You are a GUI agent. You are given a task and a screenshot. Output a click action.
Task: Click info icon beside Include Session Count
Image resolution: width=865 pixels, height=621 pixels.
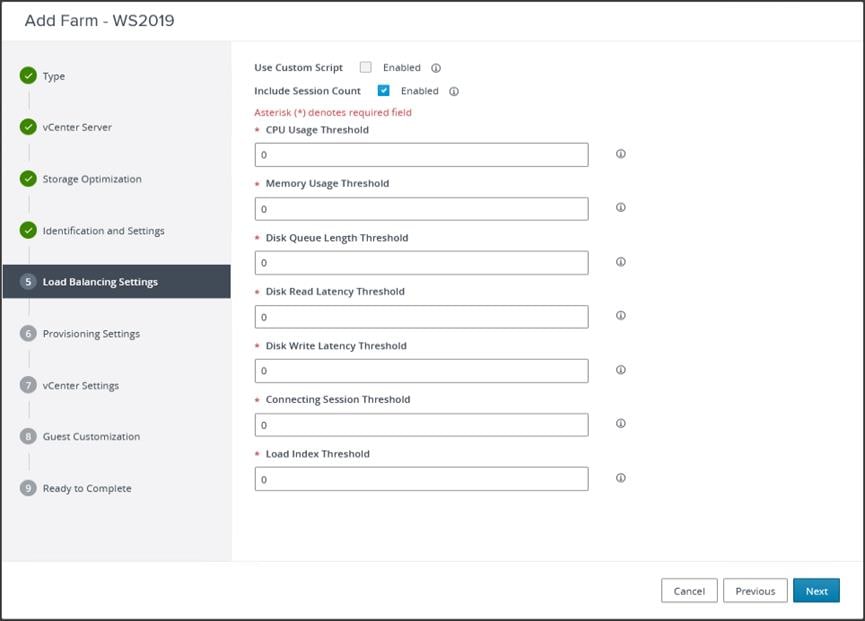(454, 91)
